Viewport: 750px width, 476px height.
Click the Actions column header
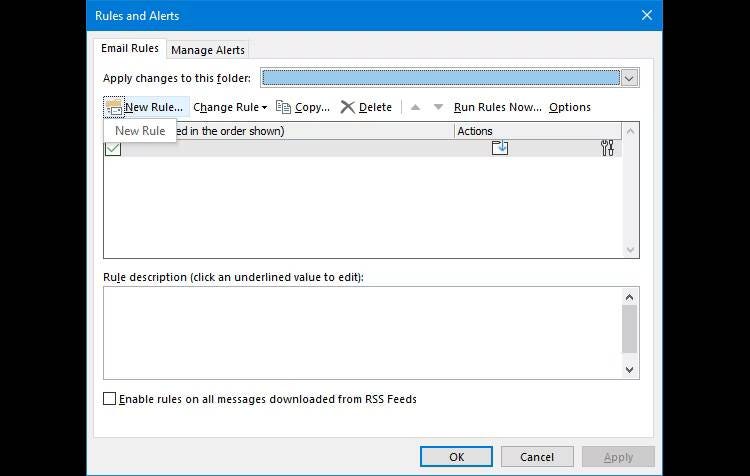point(538,131)
